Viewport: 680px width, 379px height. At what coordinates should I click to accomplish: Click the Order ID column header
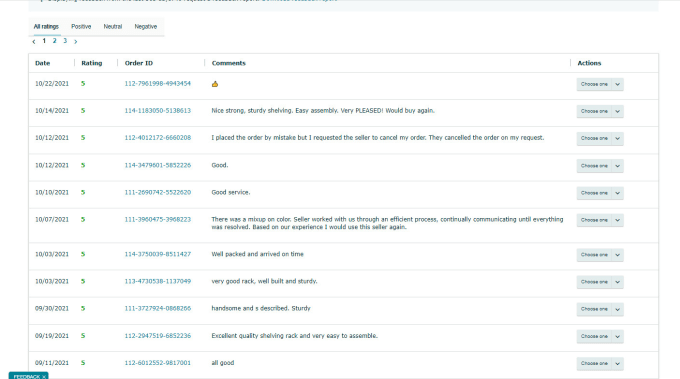tap(139, 63)
